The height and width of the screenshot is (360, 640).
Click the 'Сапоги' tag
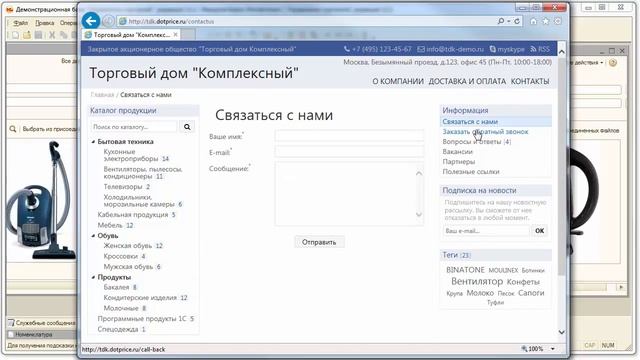pyautogui.click(x=531, y=293)
